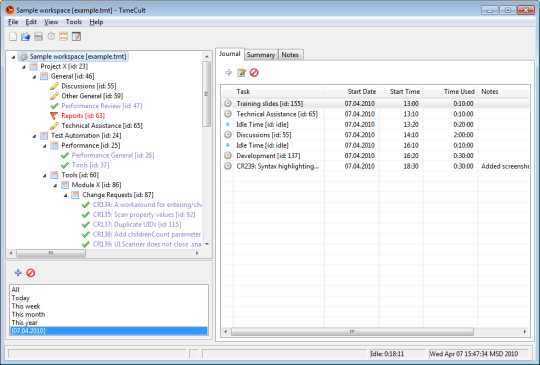This screenshot has width=540, height=365.
Task: Switch to the Notes tab
Action: (x=290, y=55)
